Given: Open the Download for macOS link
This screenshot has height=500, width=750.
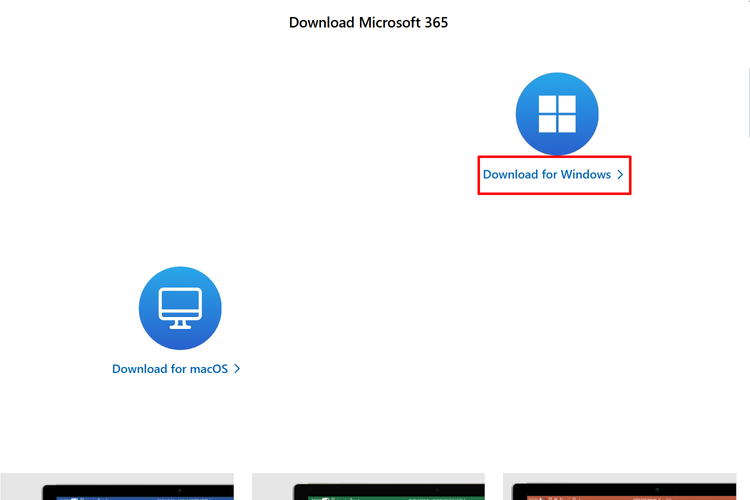Looking at the screenshot, I should click(176, 369).
